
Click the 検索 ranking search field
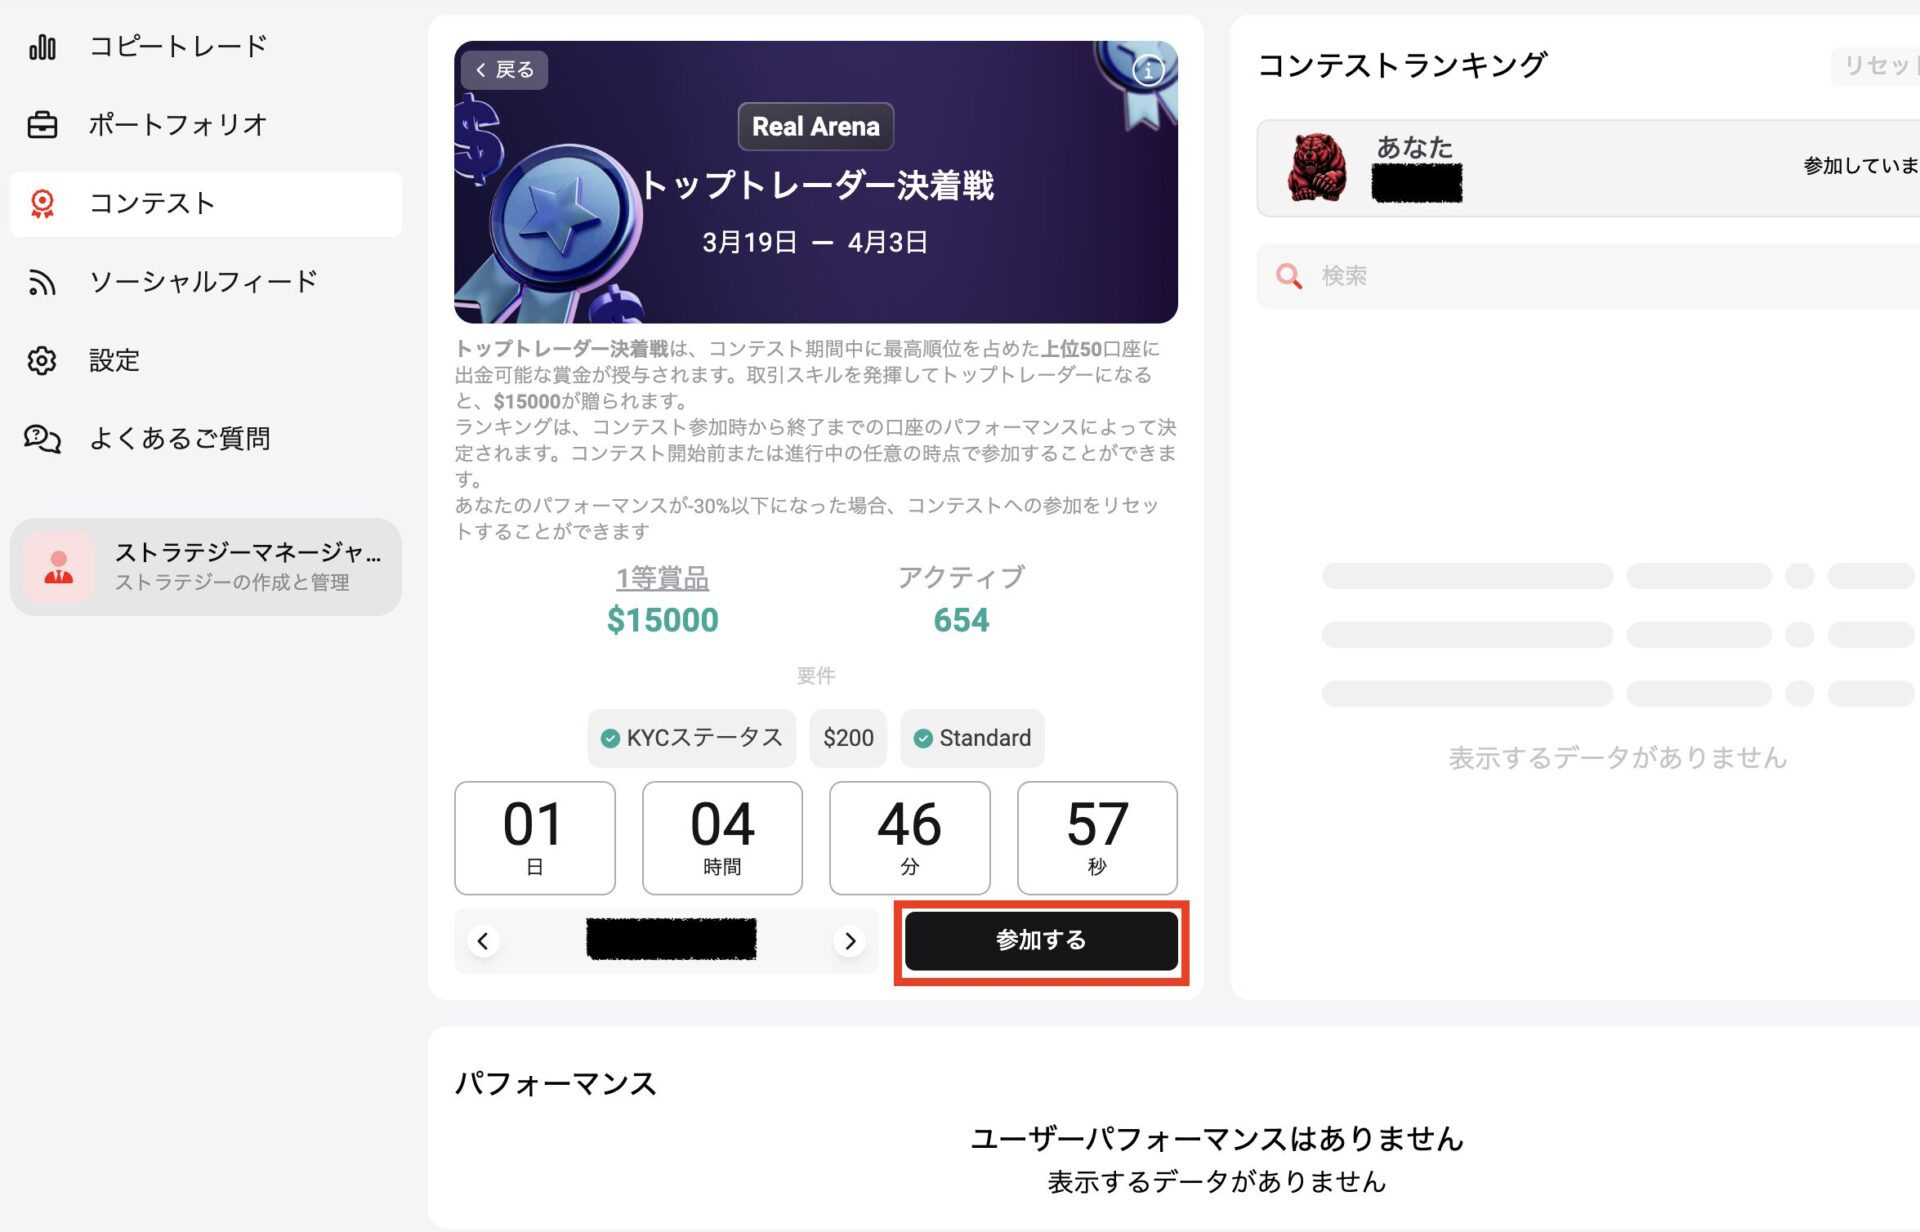coord(1600,276)
